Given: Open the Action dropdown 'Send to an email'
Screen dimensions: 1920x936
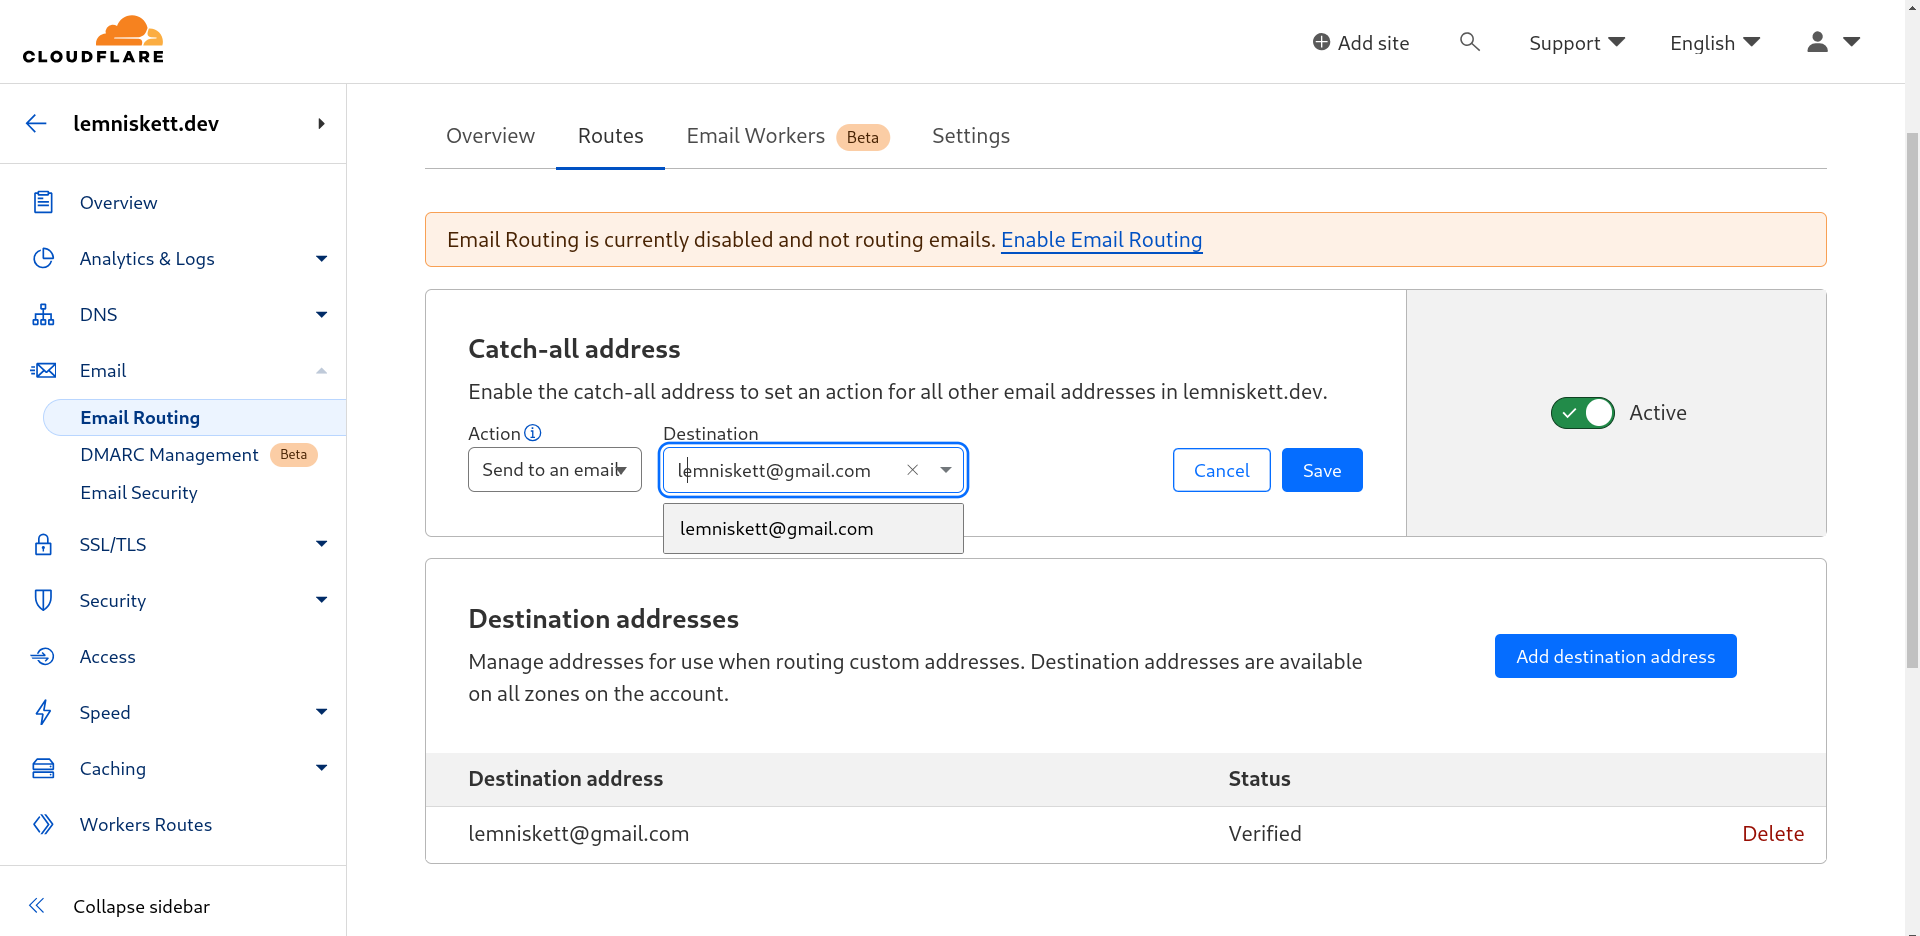Looking at the screenshot, I should pyautogui.click(x=555, y=470).
